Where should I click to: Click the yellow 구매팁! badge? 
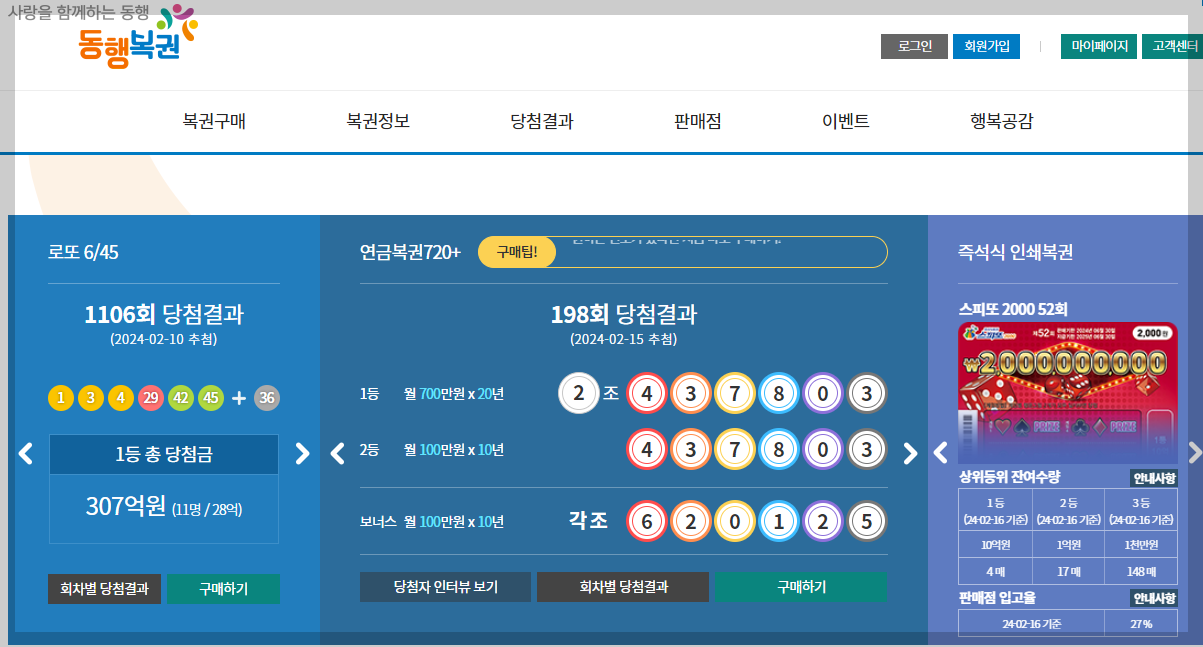coord(517,252)
